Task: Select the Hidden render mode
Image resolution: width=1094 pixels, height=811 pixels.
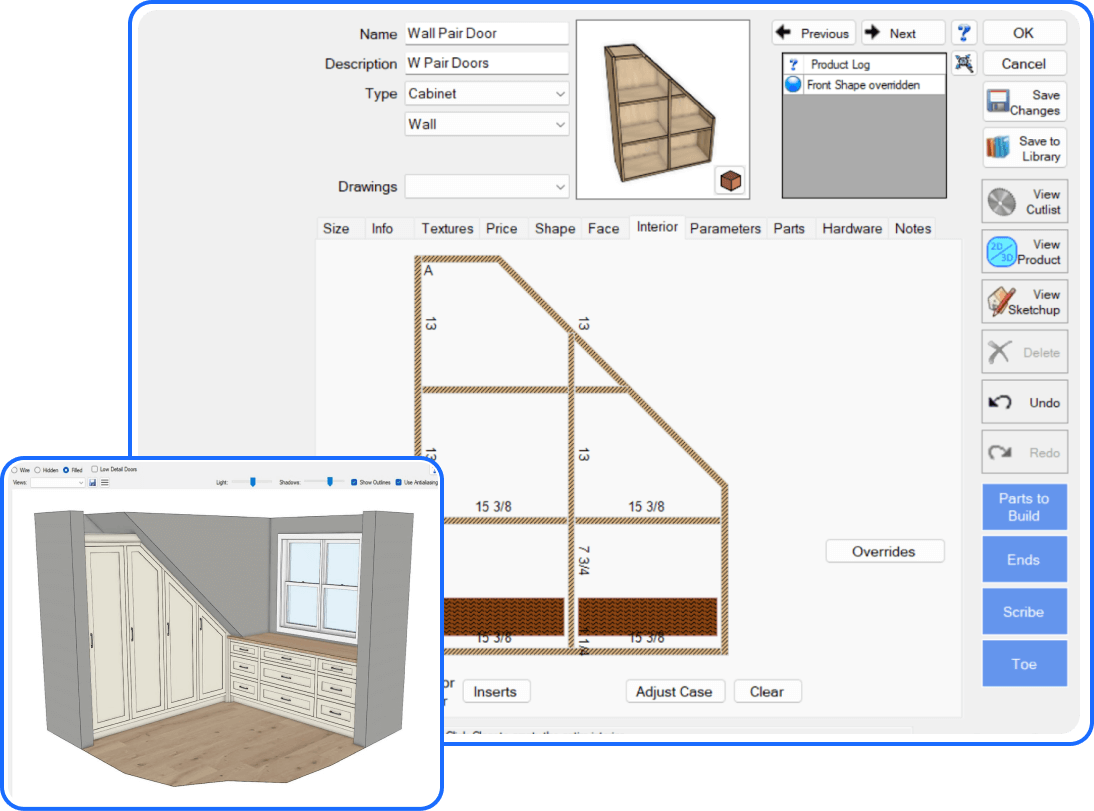Action: (38, 470)
